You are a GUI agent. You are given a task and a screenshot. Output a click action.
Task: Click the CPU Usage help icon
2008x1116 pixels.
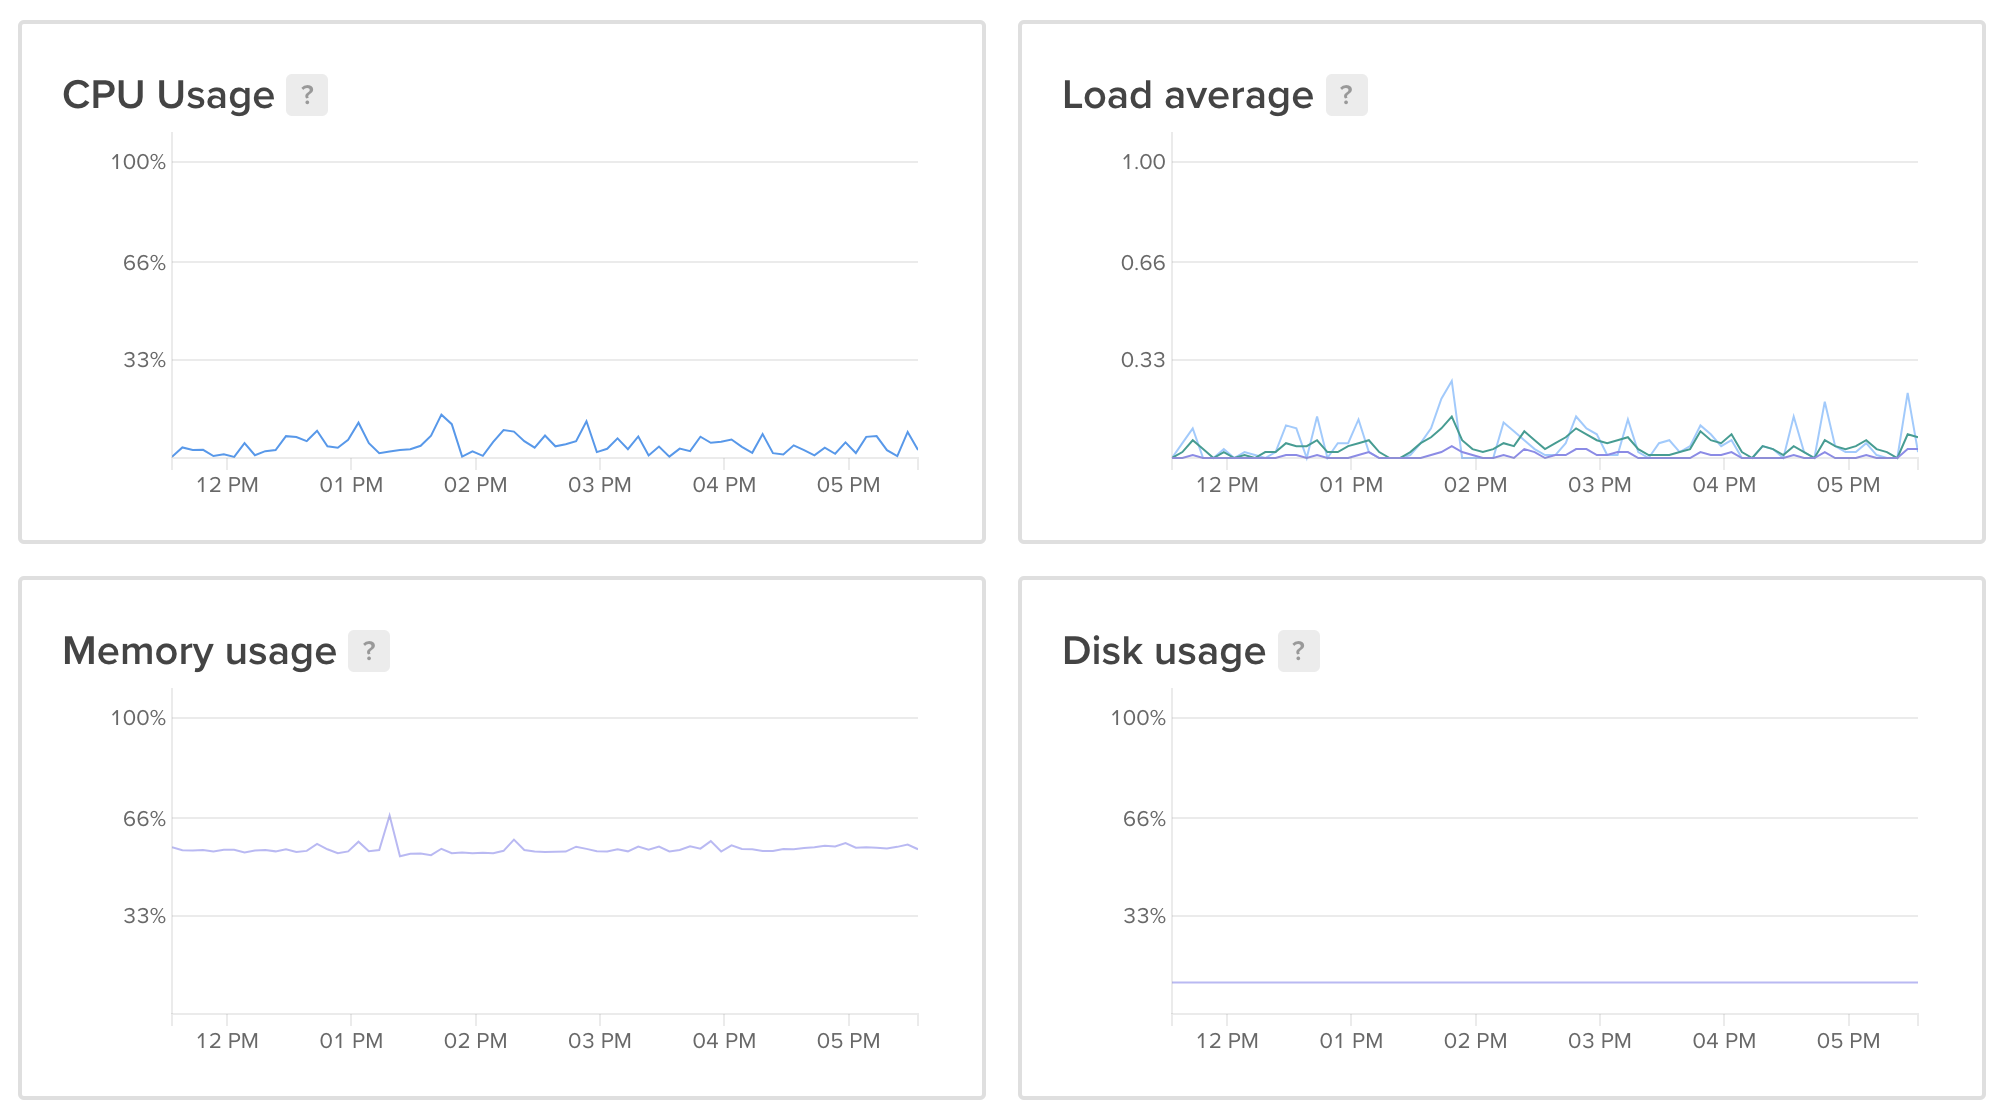[x=307, y=95]
